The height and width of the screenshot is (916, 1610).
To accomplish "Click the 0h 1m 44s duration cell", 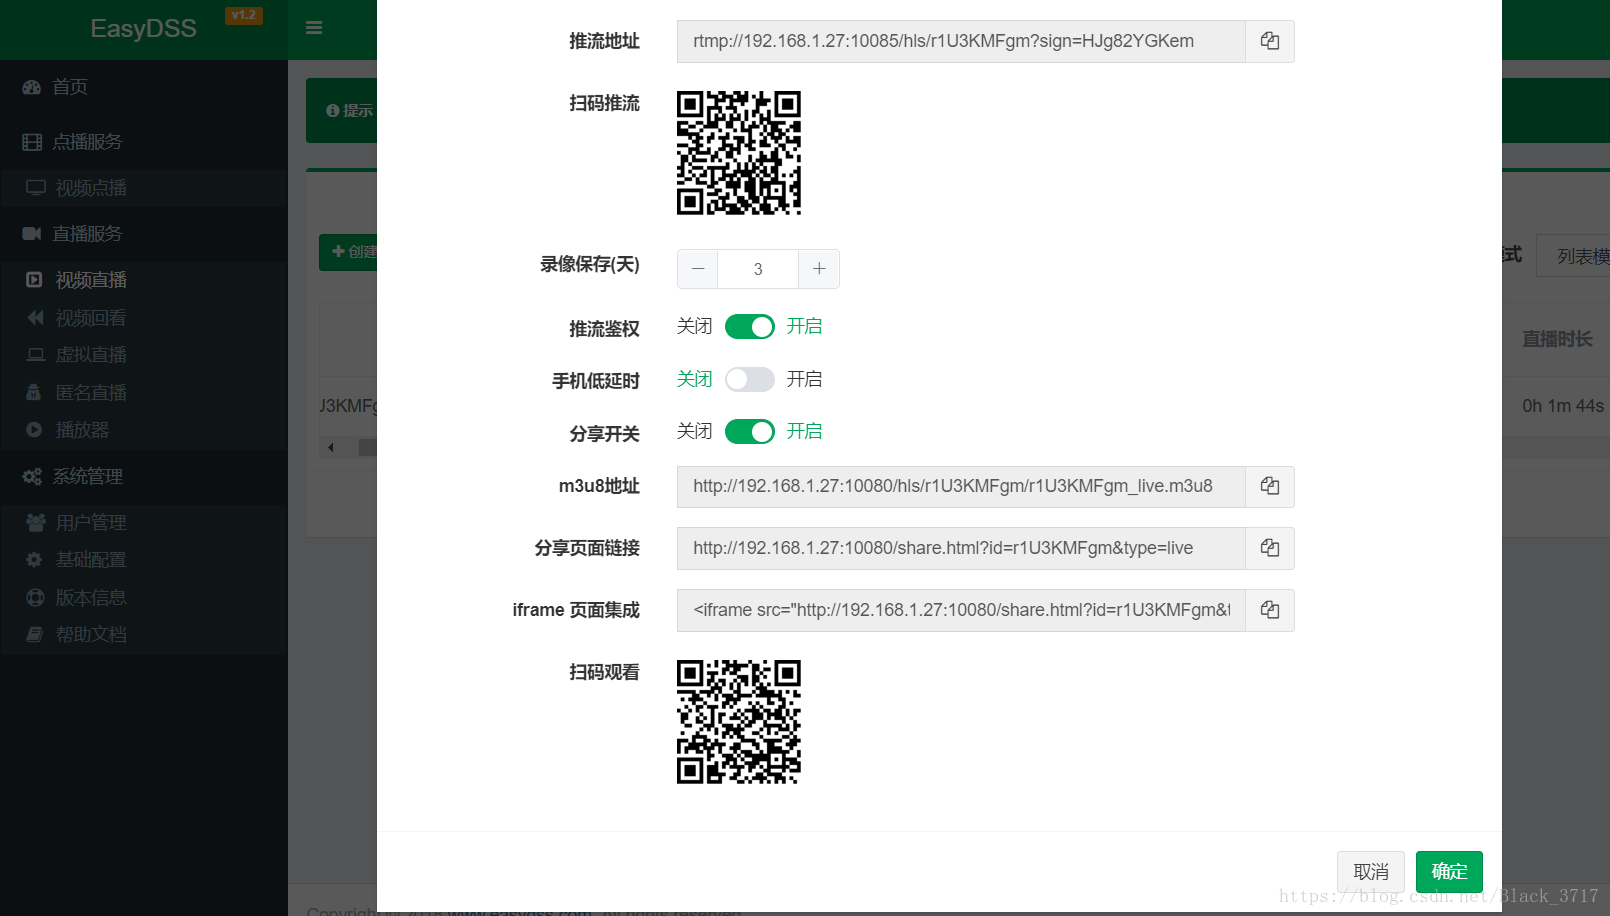I will [1563, 406].
